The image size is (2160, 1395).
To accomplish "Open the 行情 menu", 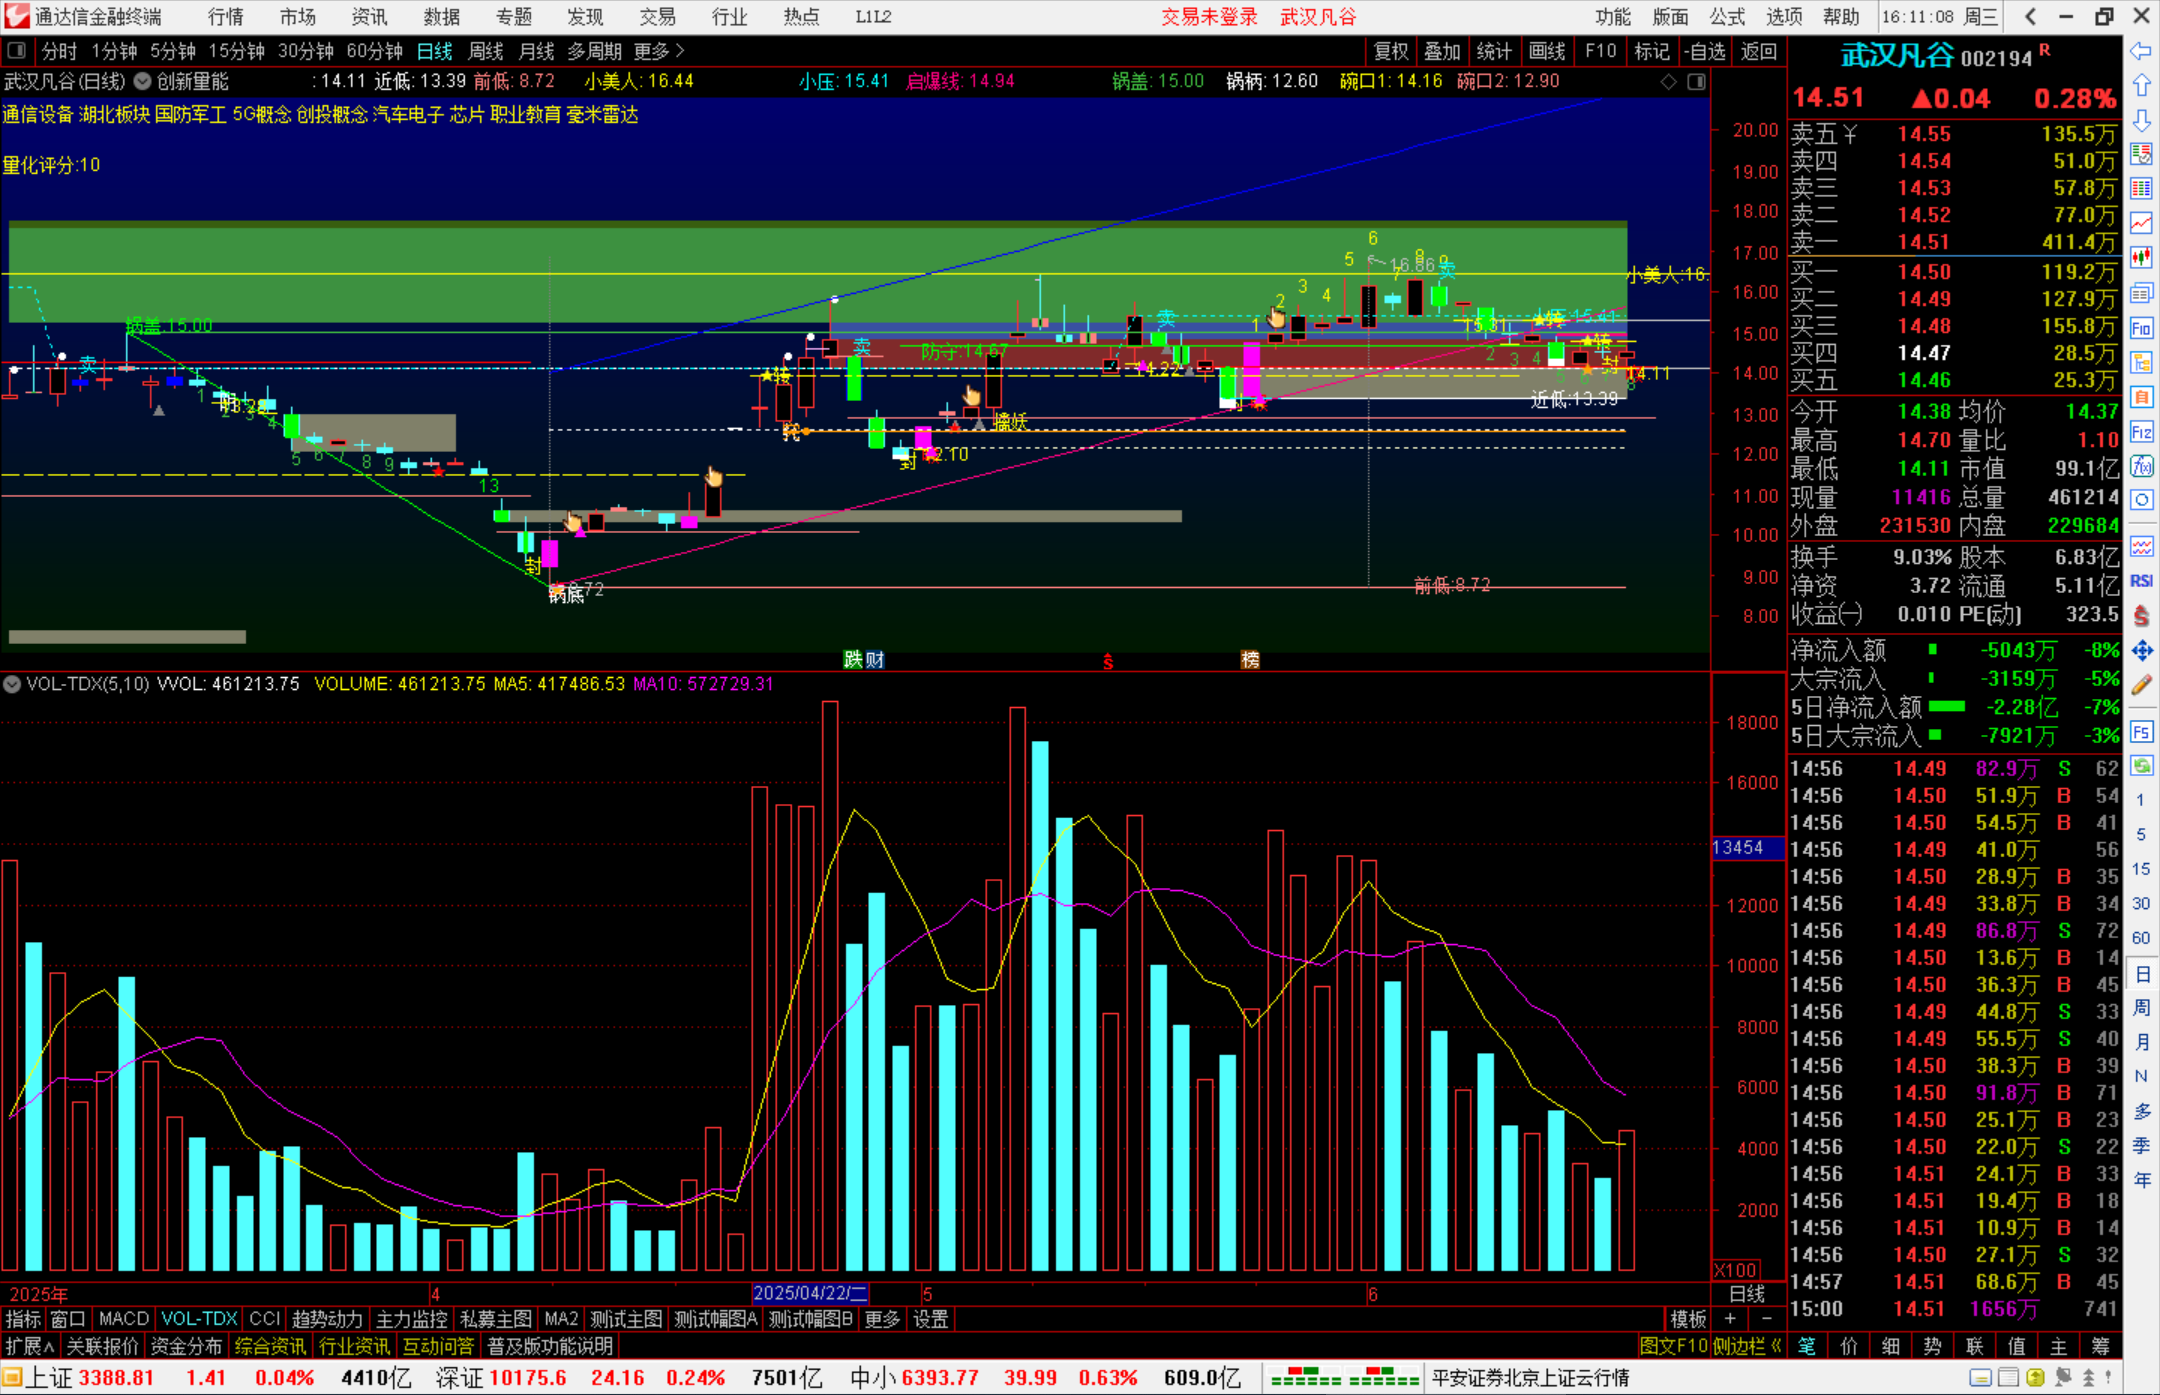I will 226,17.
